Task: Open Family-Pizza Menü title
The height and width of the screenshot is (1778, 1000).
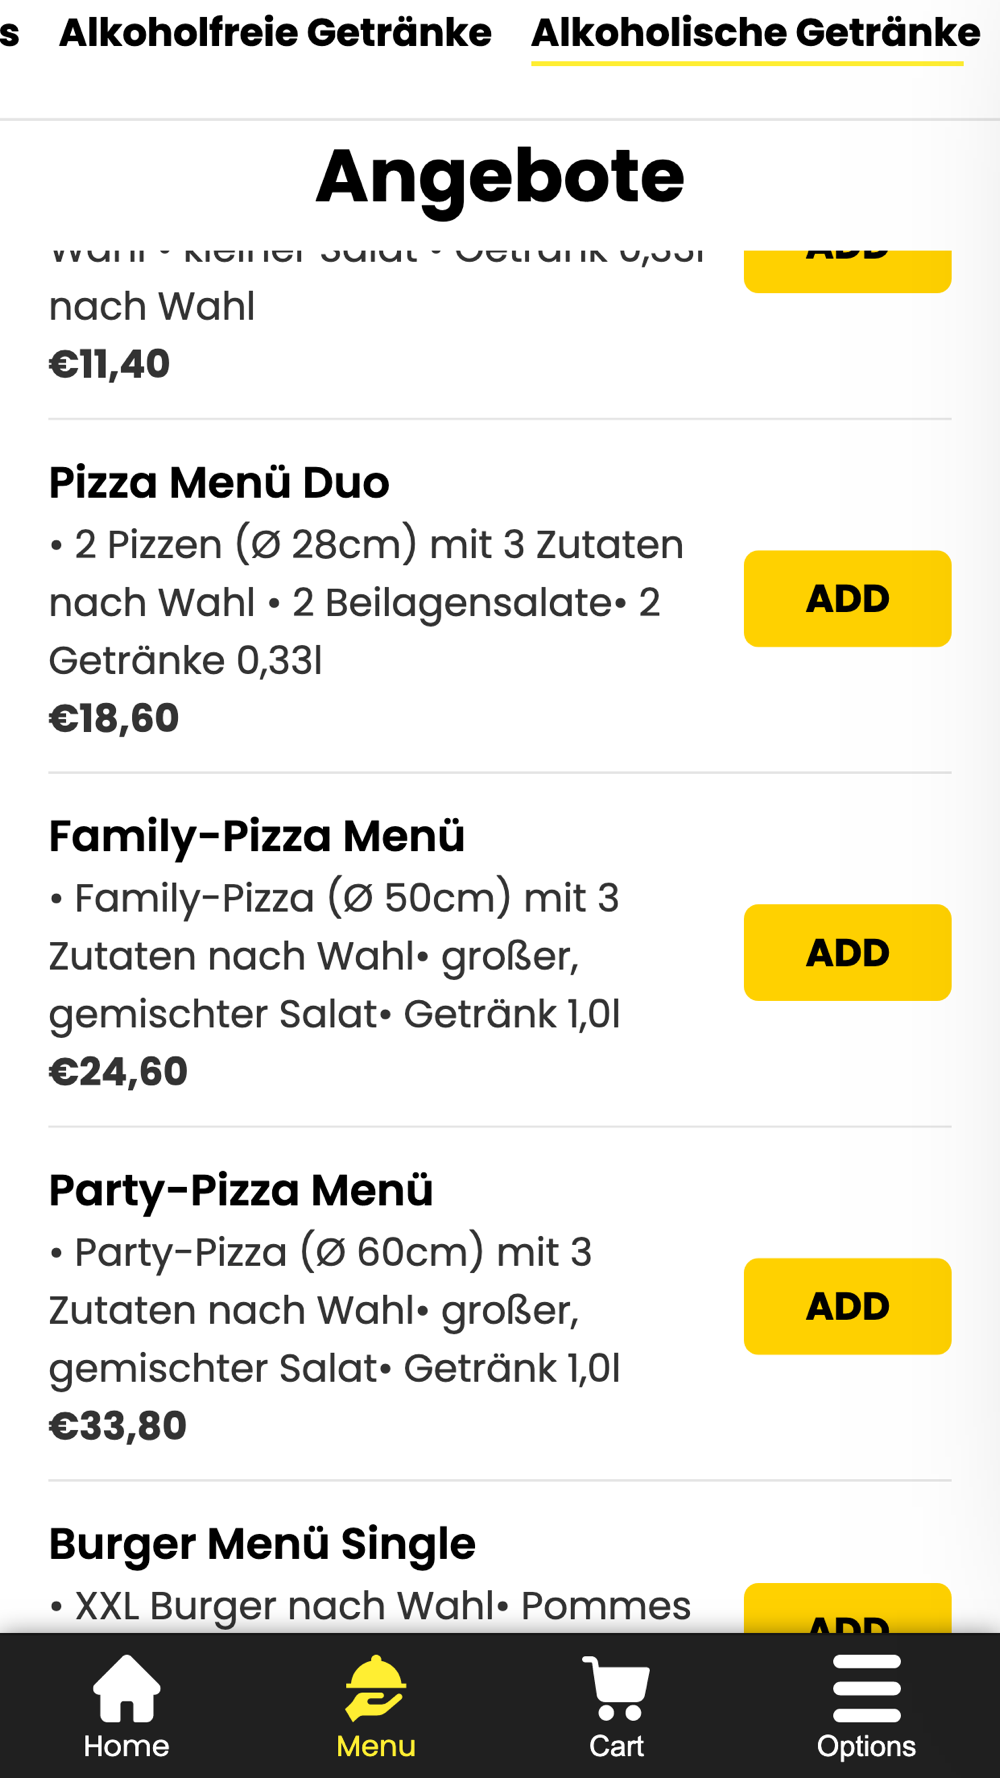Action: point(257,837)
